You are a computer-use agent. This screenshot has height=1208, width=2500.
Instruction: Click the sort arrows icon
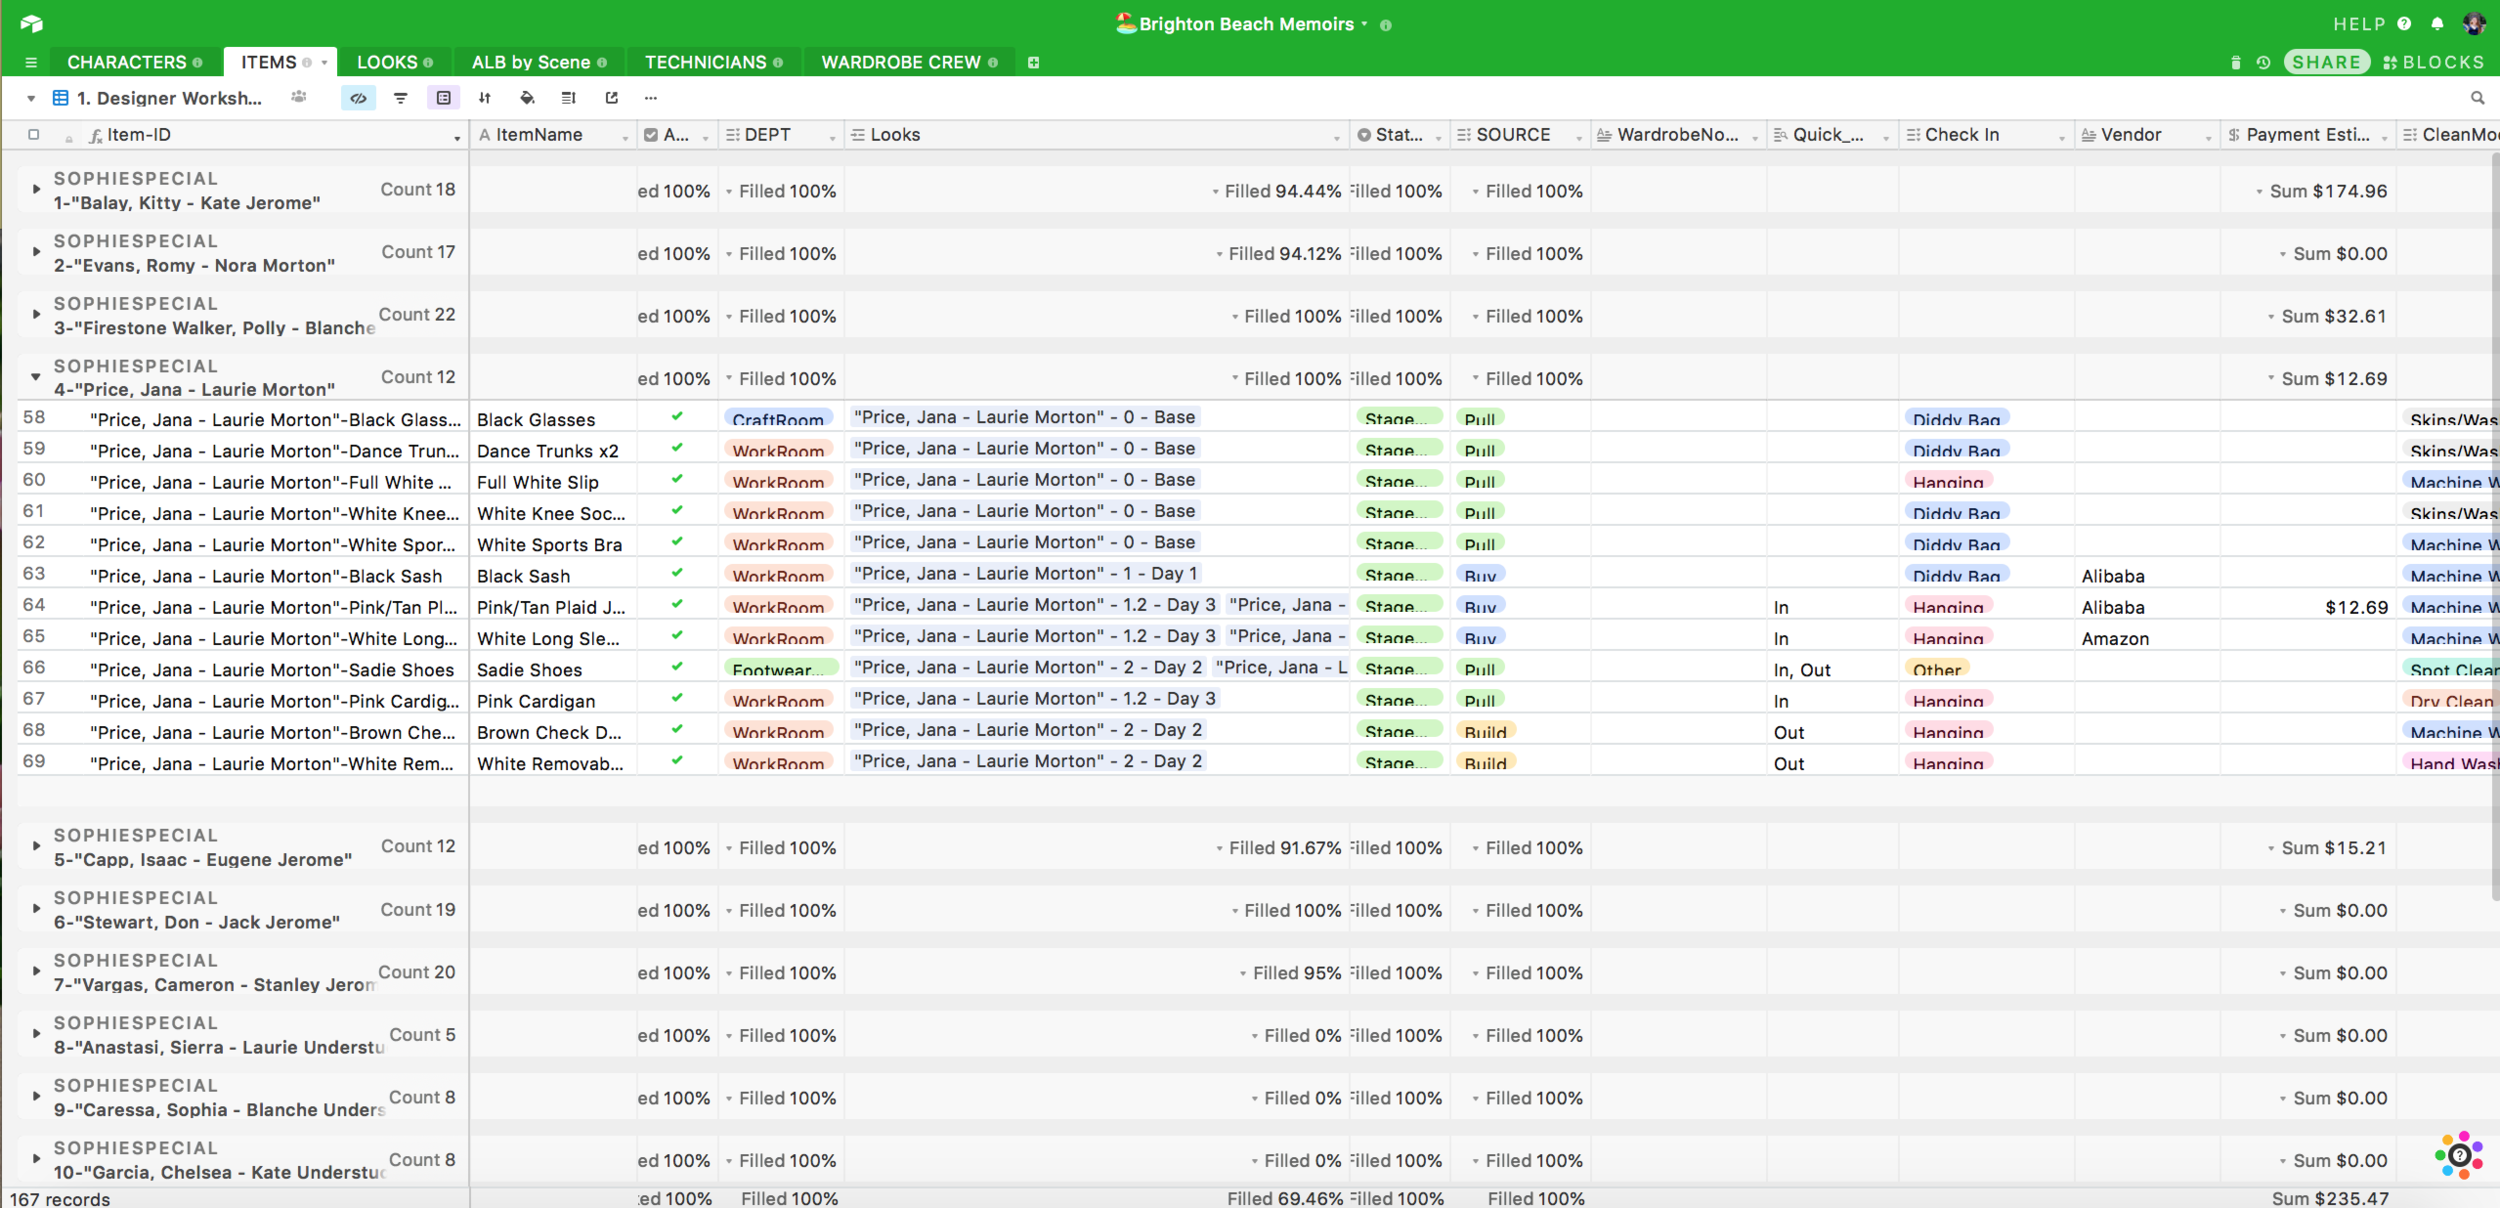click(x=485, y=98)
